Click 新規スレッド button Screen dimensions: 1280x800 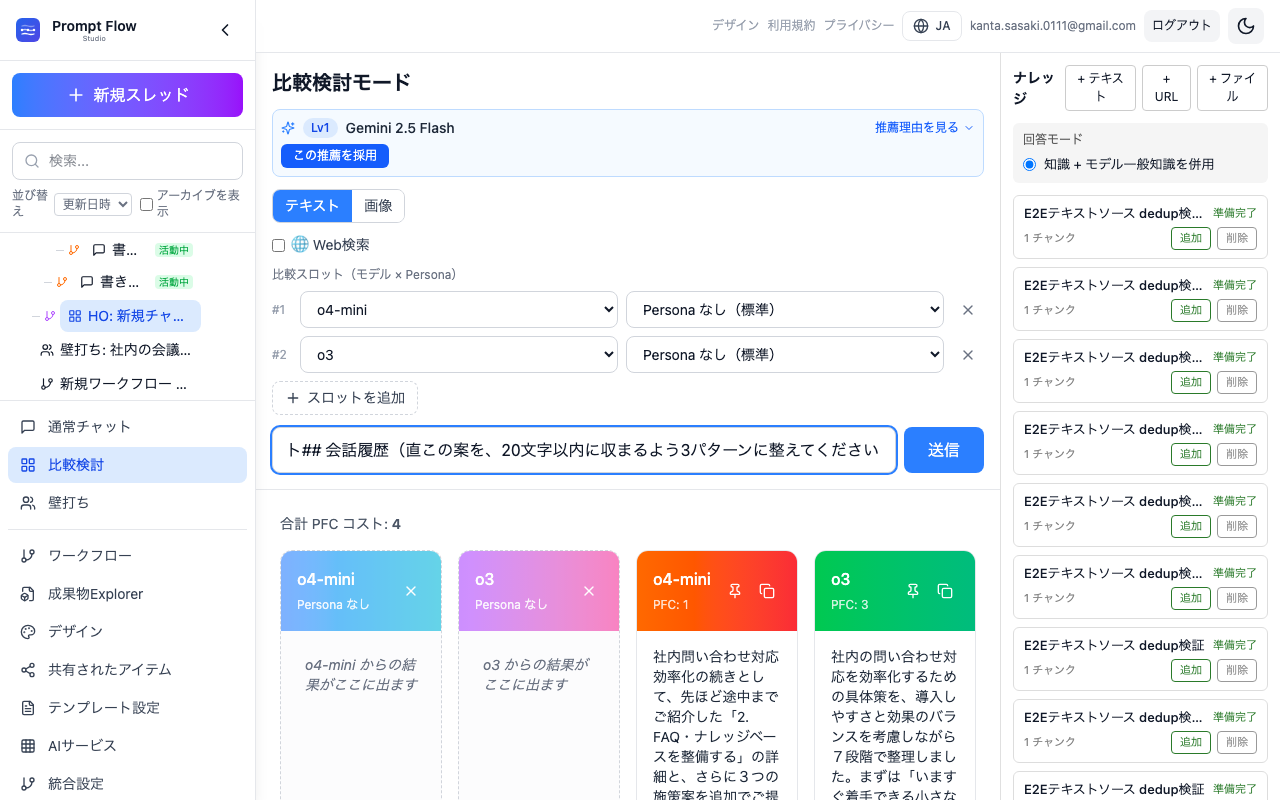(127, 95)
